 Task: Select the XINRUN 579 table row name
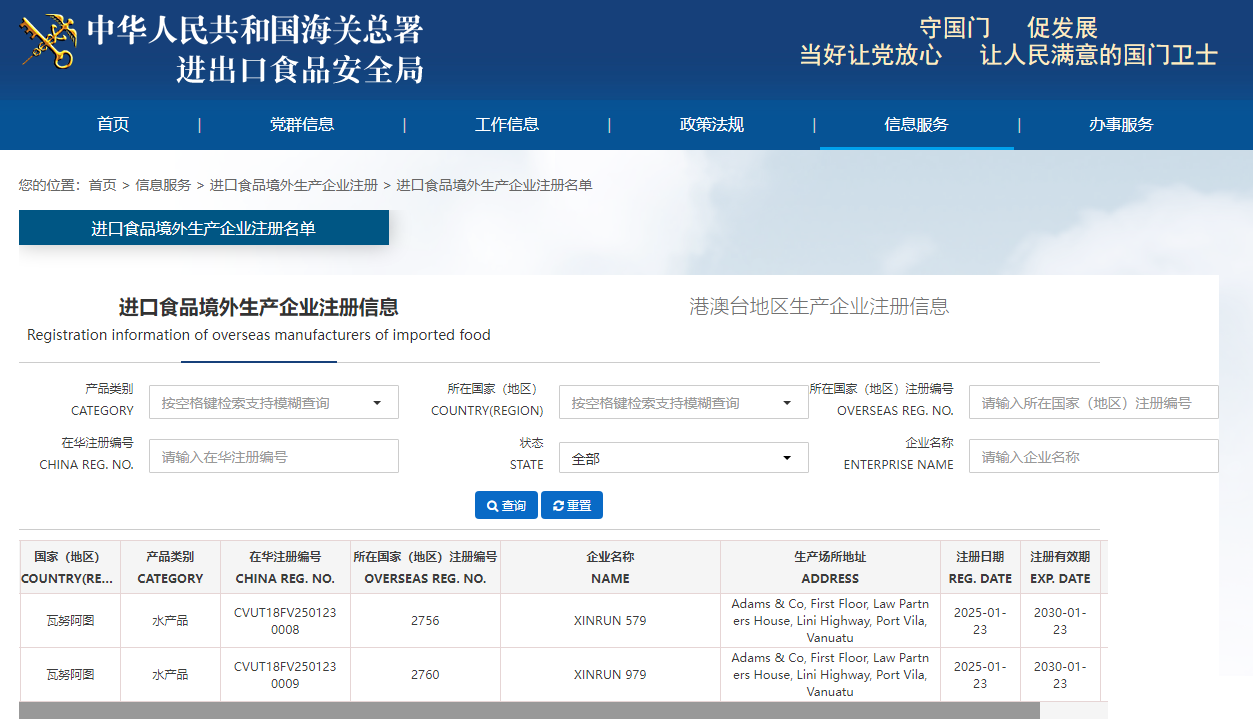pyautogui.click(x=610, y=621)
